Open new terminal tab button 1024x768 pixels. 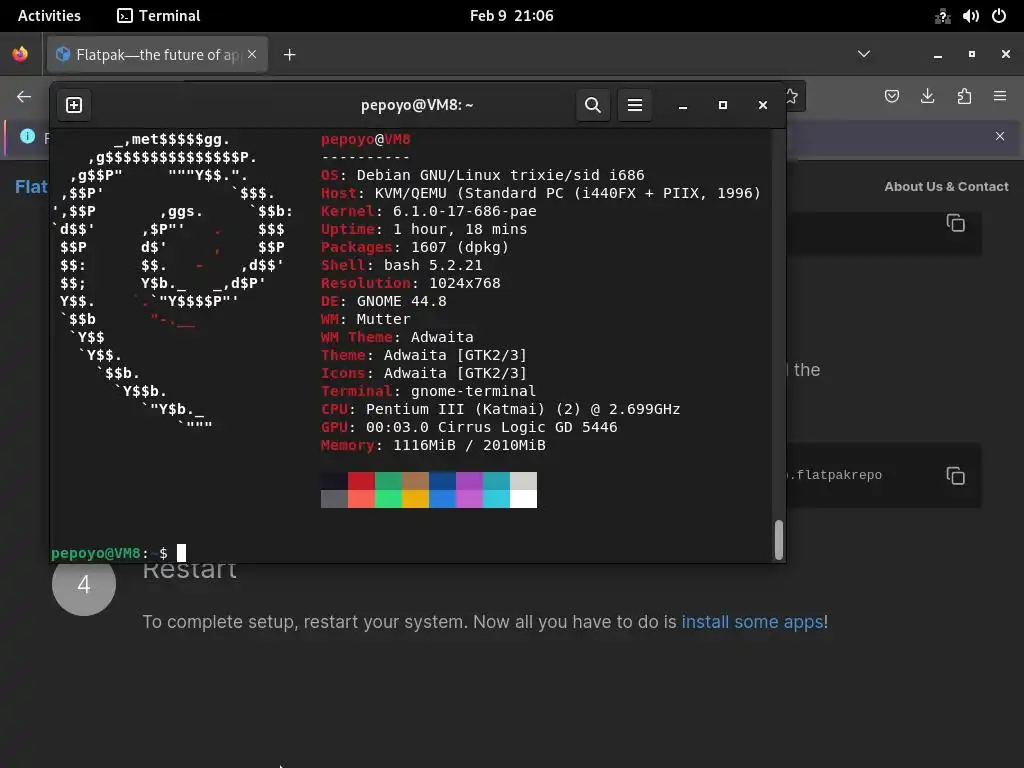pyautogui.click(x=74, y=105)
